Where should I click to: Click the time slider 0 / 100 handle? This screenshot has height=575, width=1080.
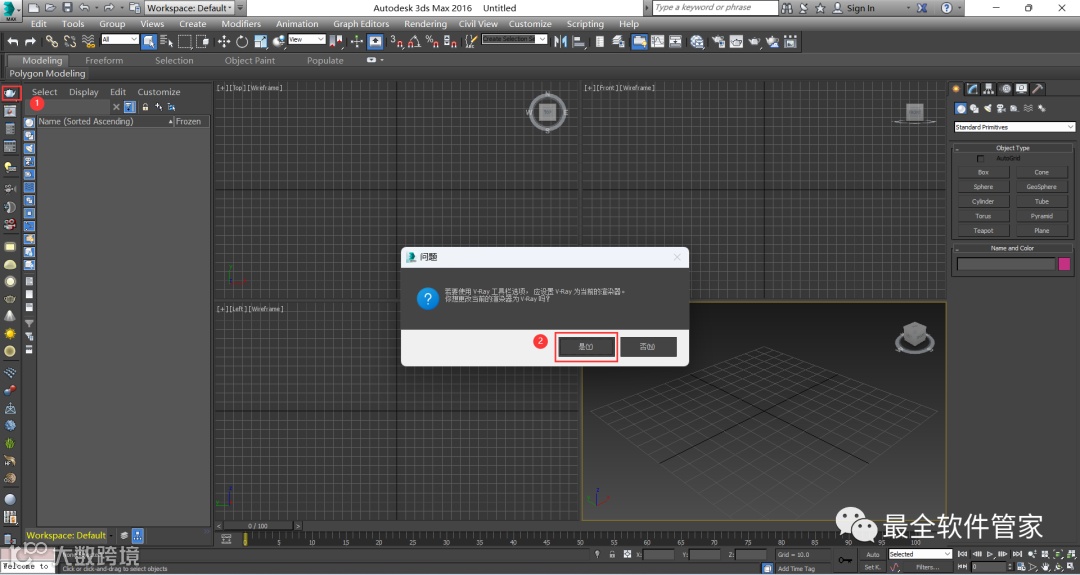(x=258, y=526)
